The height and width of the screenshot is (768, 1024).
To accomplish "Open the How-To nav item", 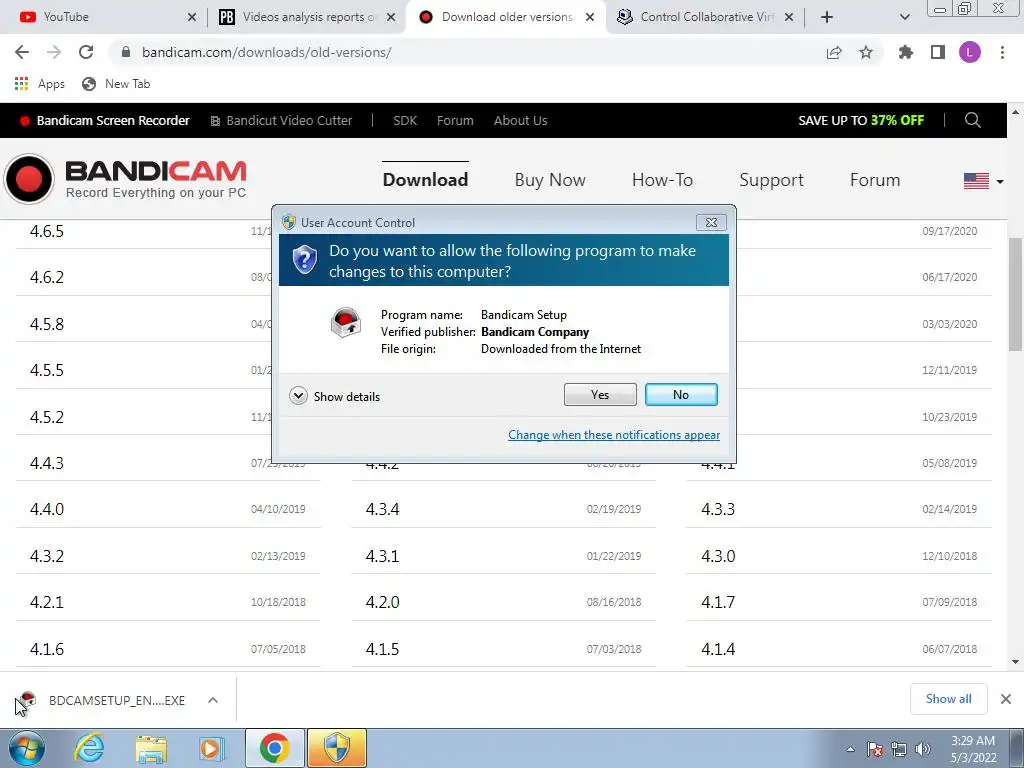I will click(662, 180).
